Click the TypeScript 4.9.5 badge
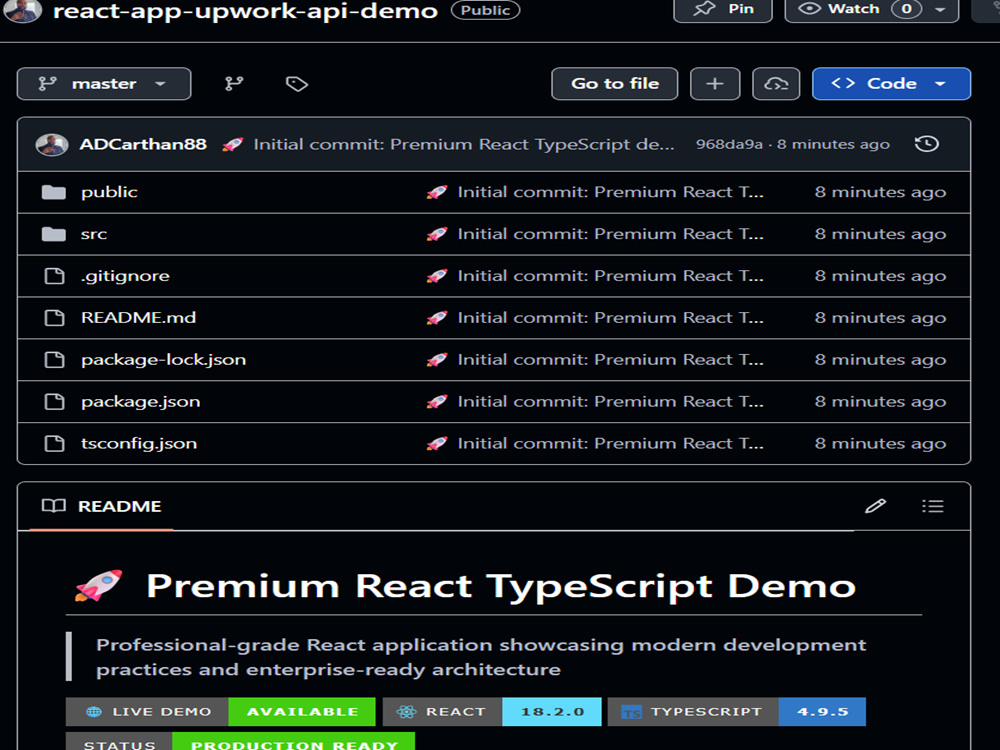The image size is (1000, 750). coord(737,712)
